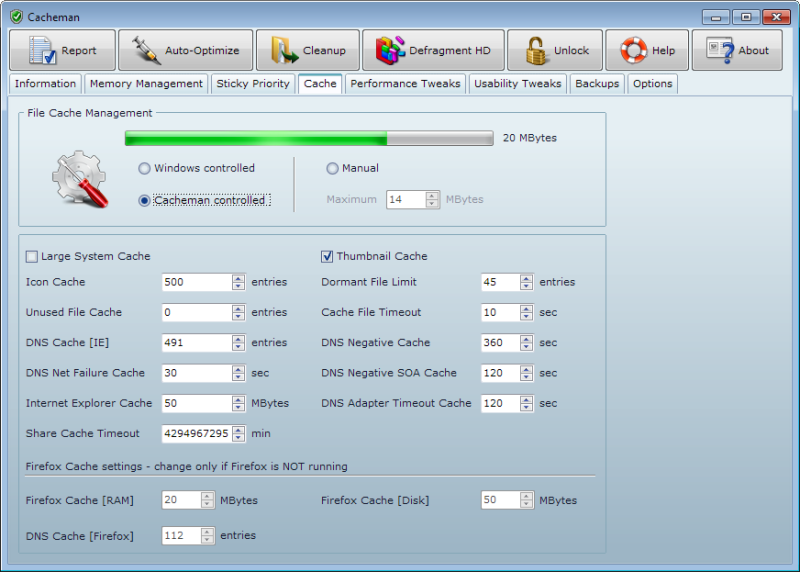Click the Unlock padlock icon

(x=536, y=50)
